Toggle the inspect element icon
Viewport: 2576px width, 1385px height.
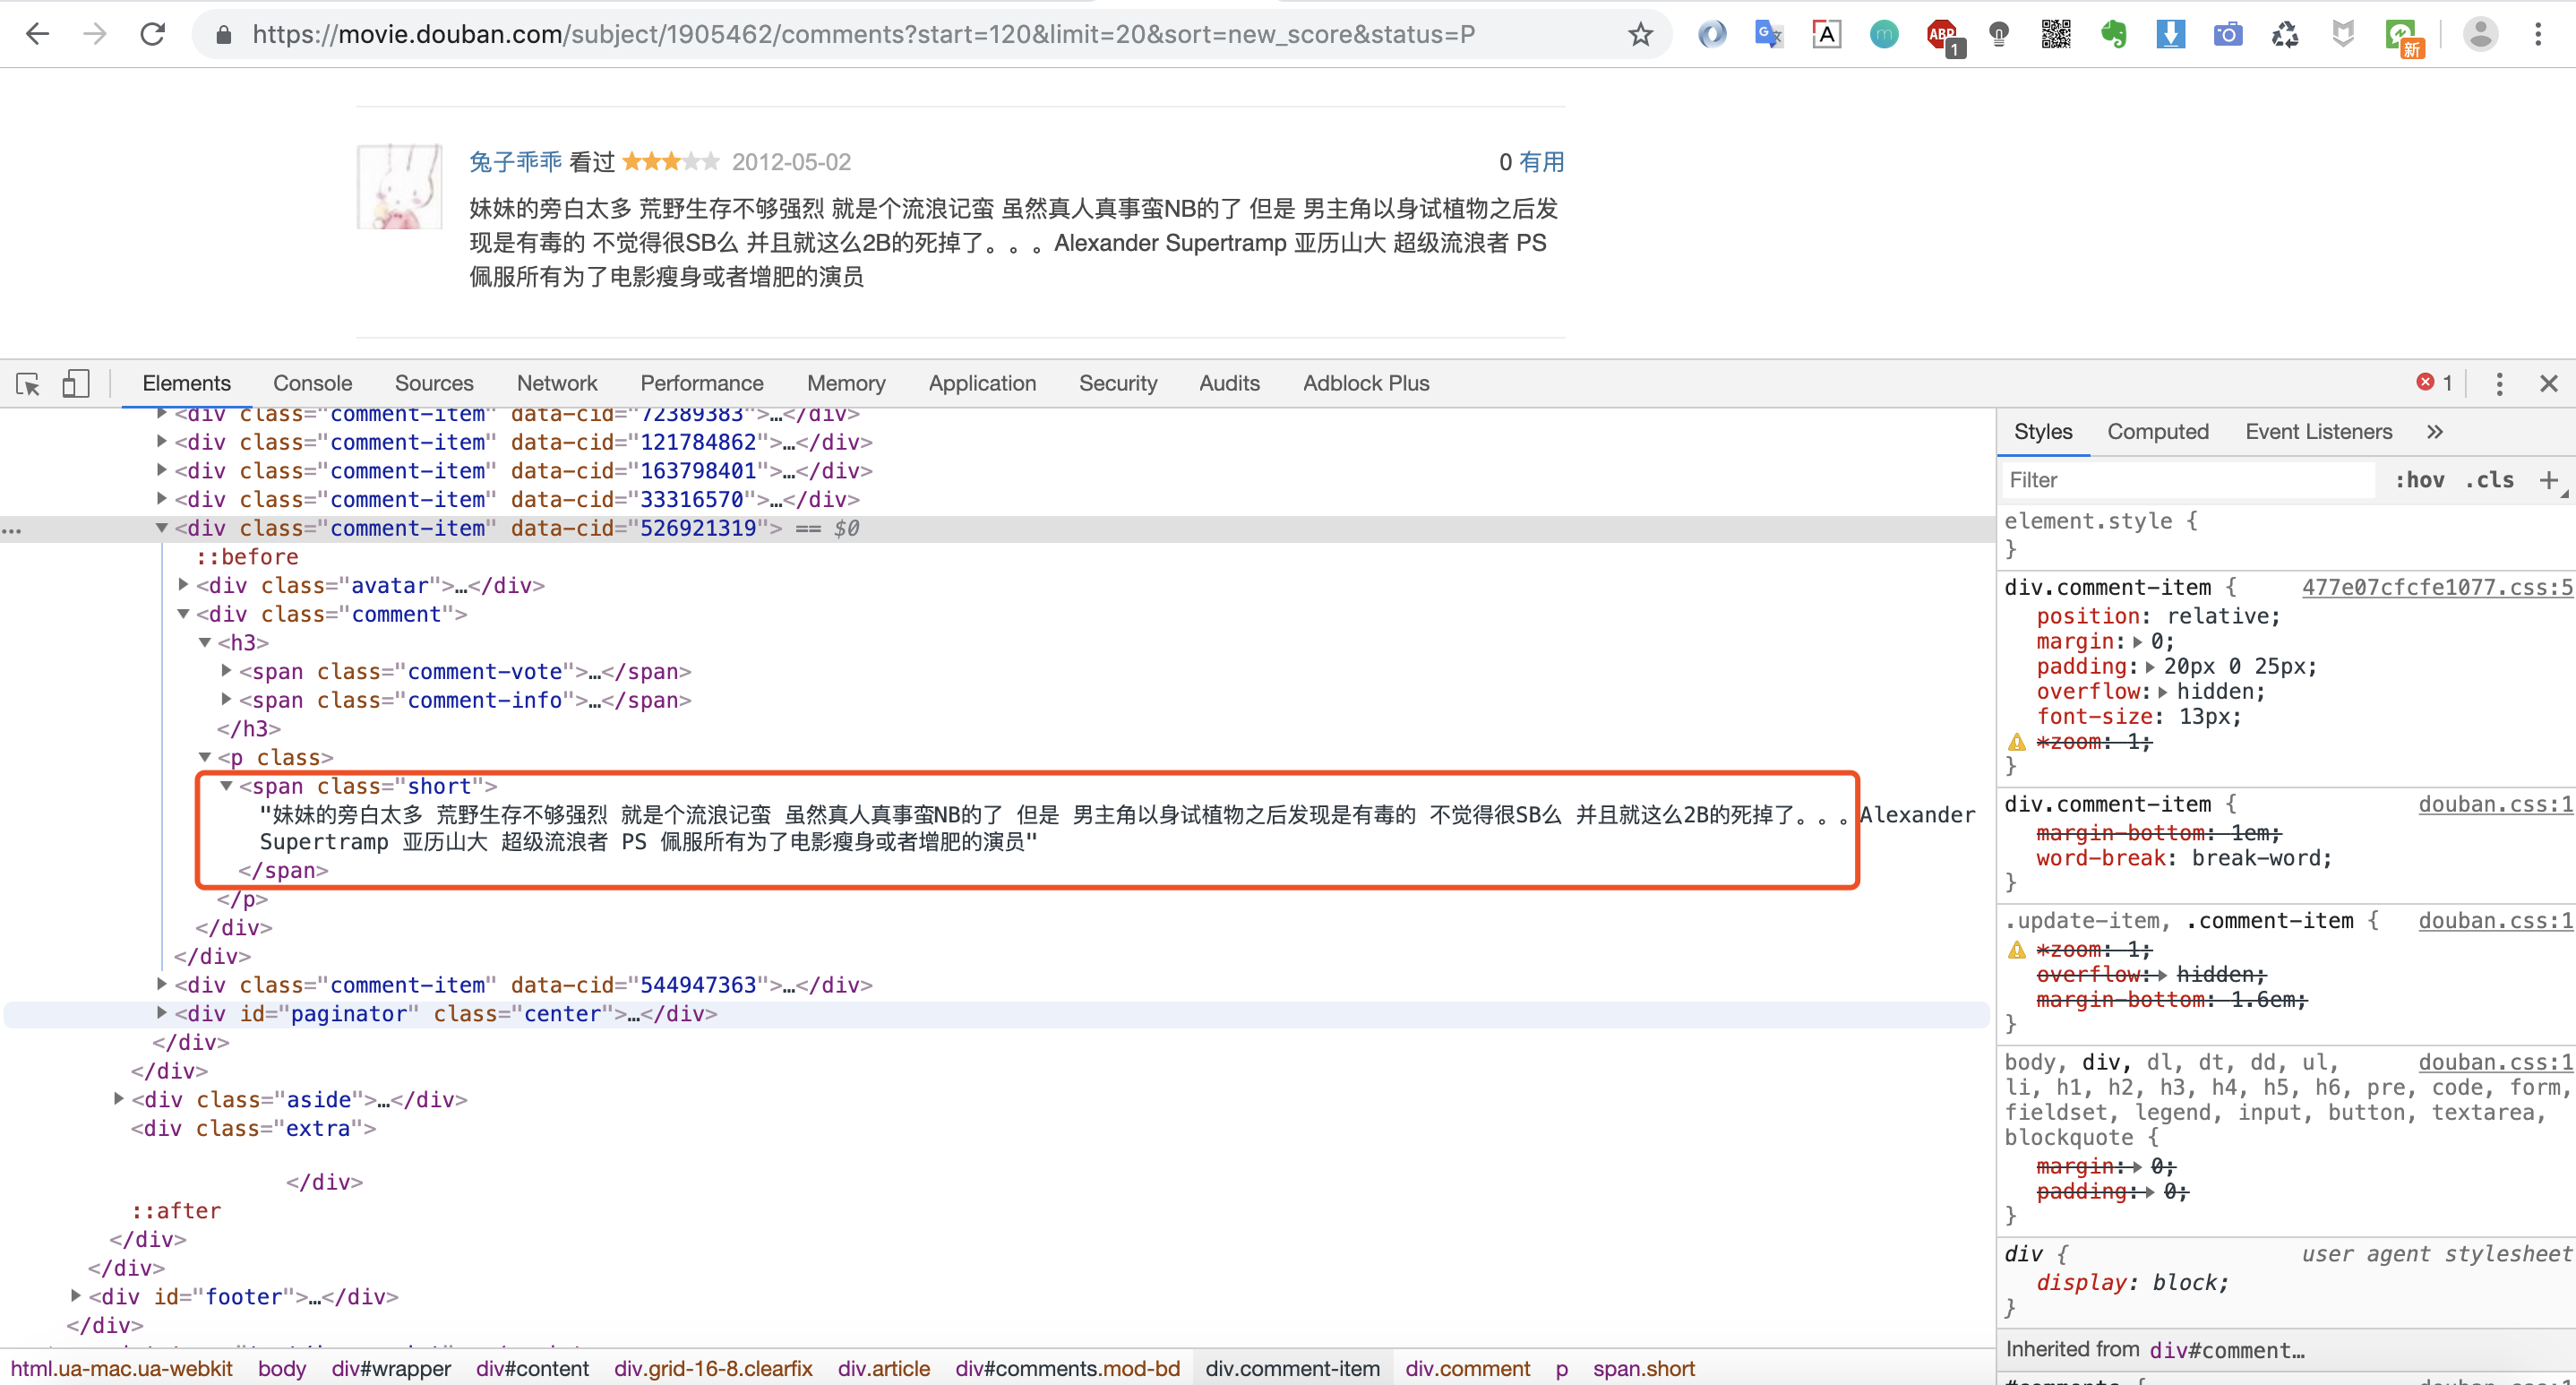pyautogui.click(x=27, y=382)
